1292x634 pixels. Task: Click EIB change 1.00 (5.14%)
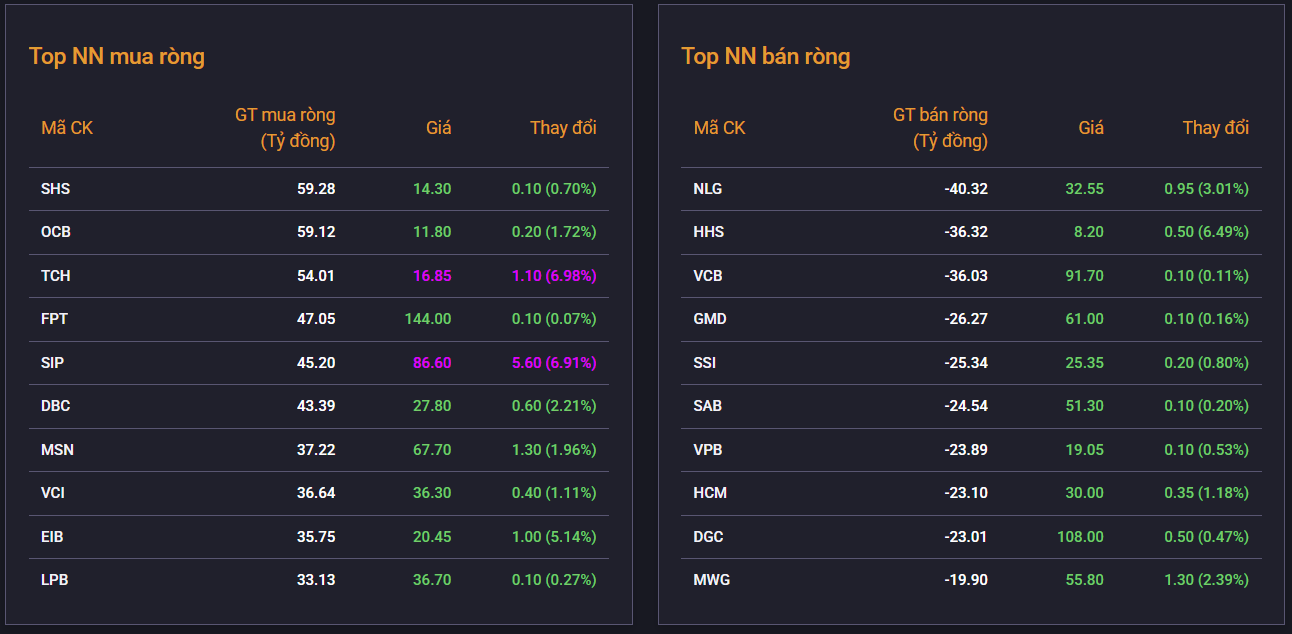click(x=554, y=536)
